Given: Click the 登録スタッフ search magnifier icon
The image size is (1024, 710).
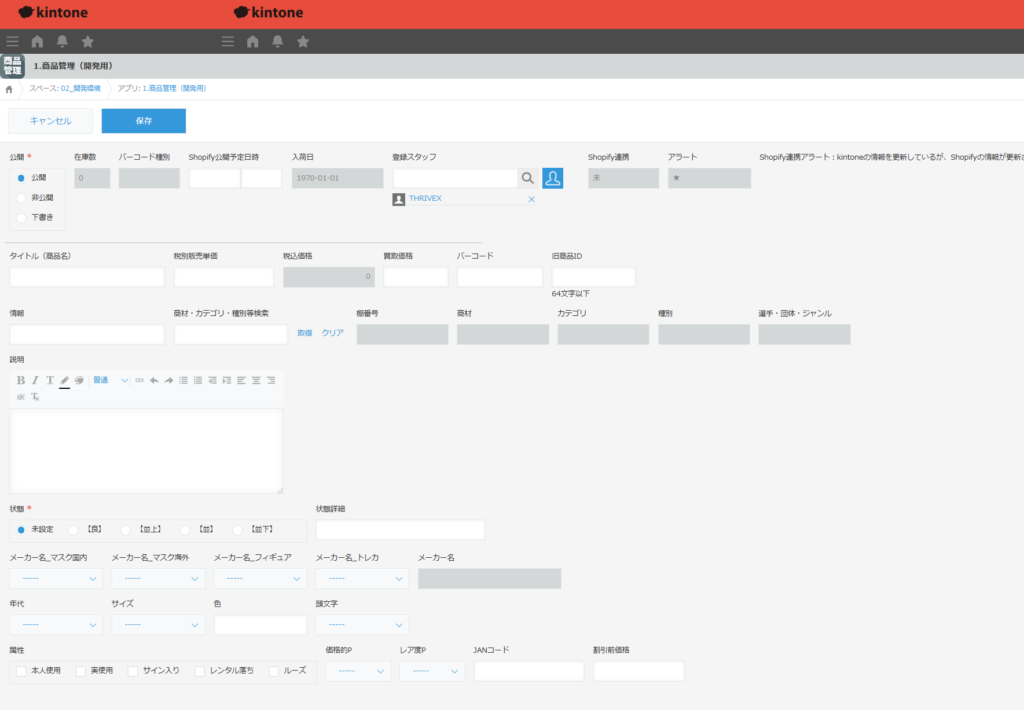Looking at the screenshot, I should [527, 178].
